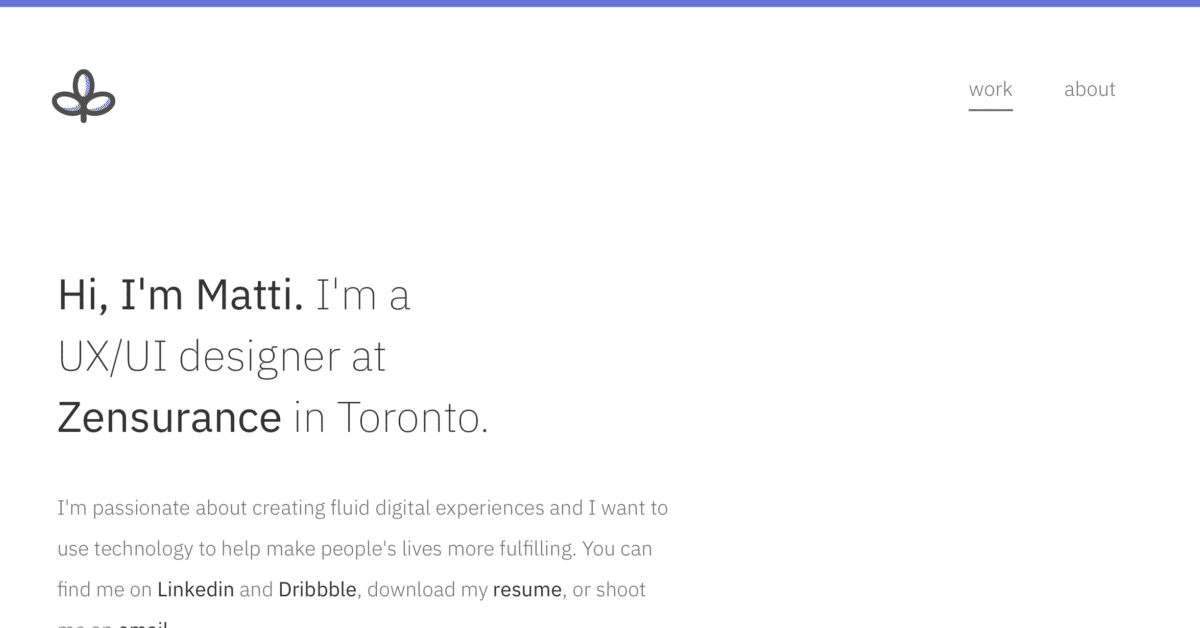Click the left leaf of the logo

(66, 102)
